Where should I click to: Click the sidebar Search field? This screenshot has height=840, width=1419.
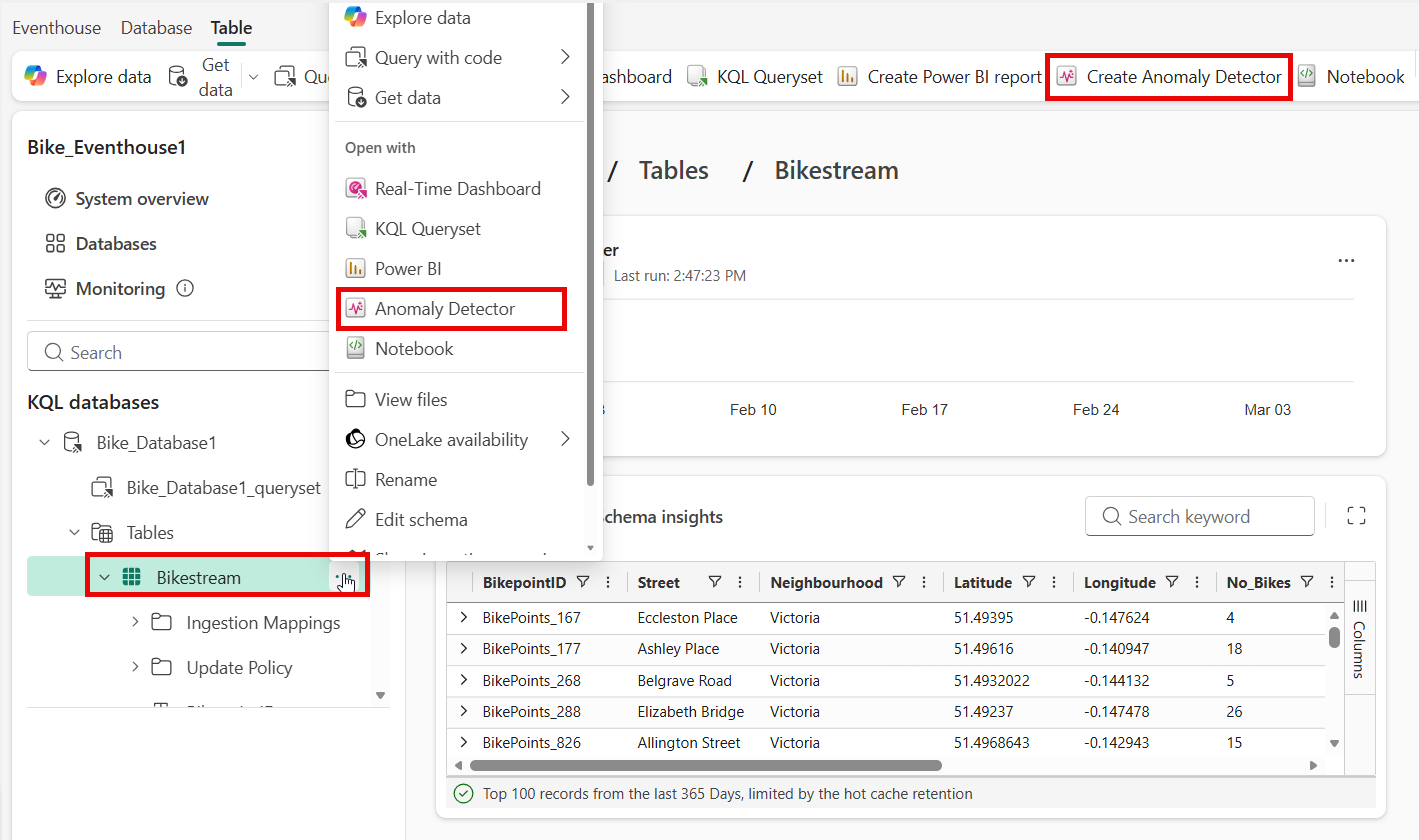point(178,353)
